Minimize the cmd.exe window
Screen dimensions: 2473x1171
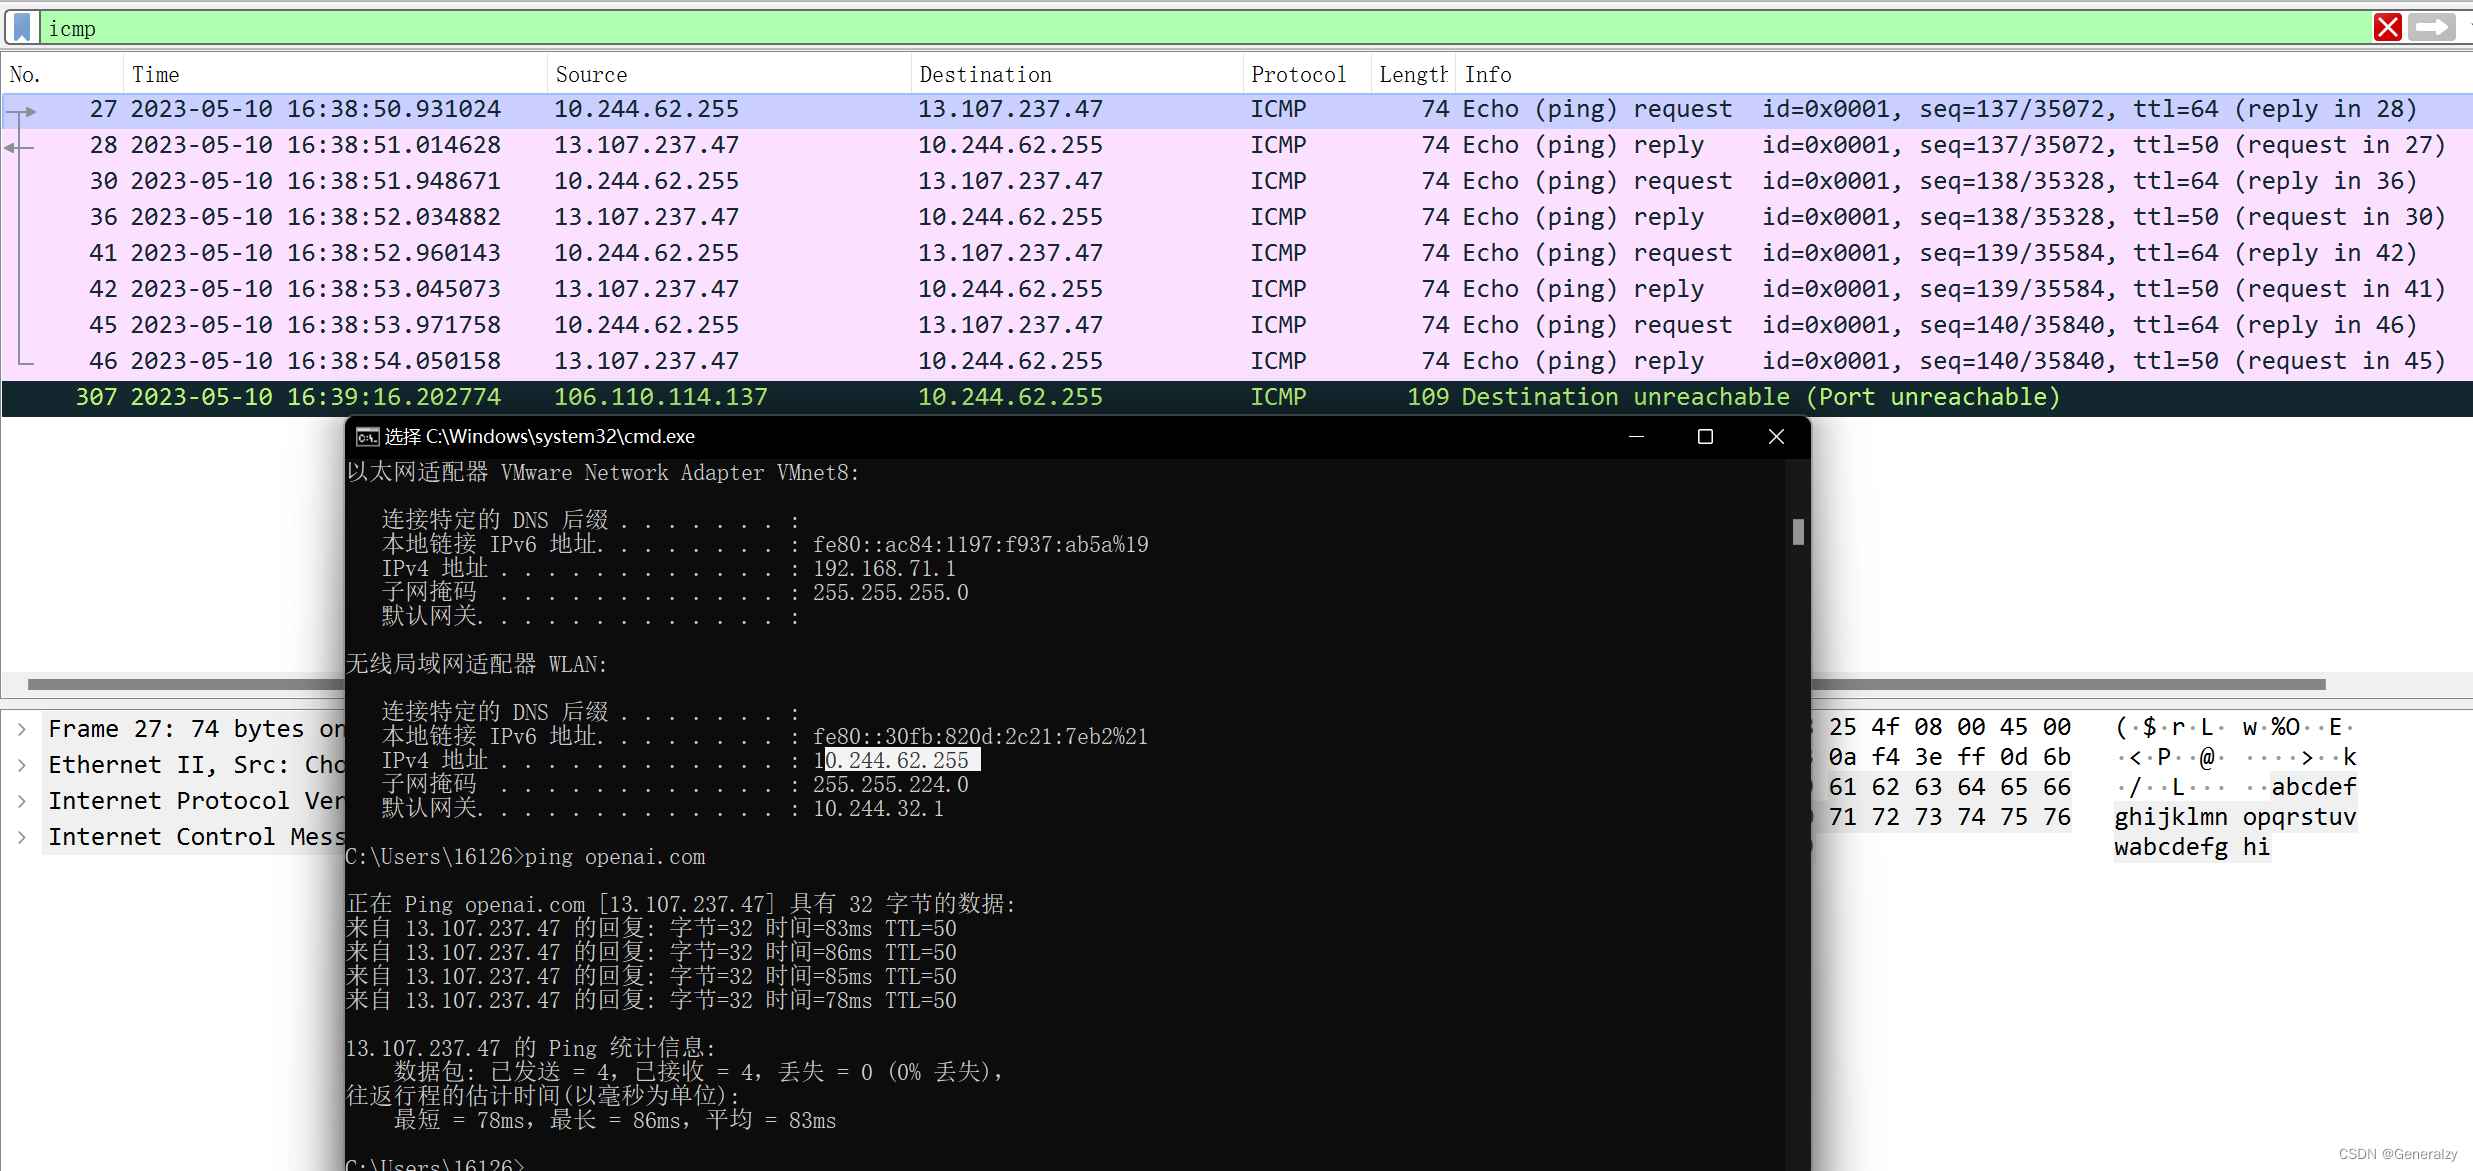coord(1636,437)
